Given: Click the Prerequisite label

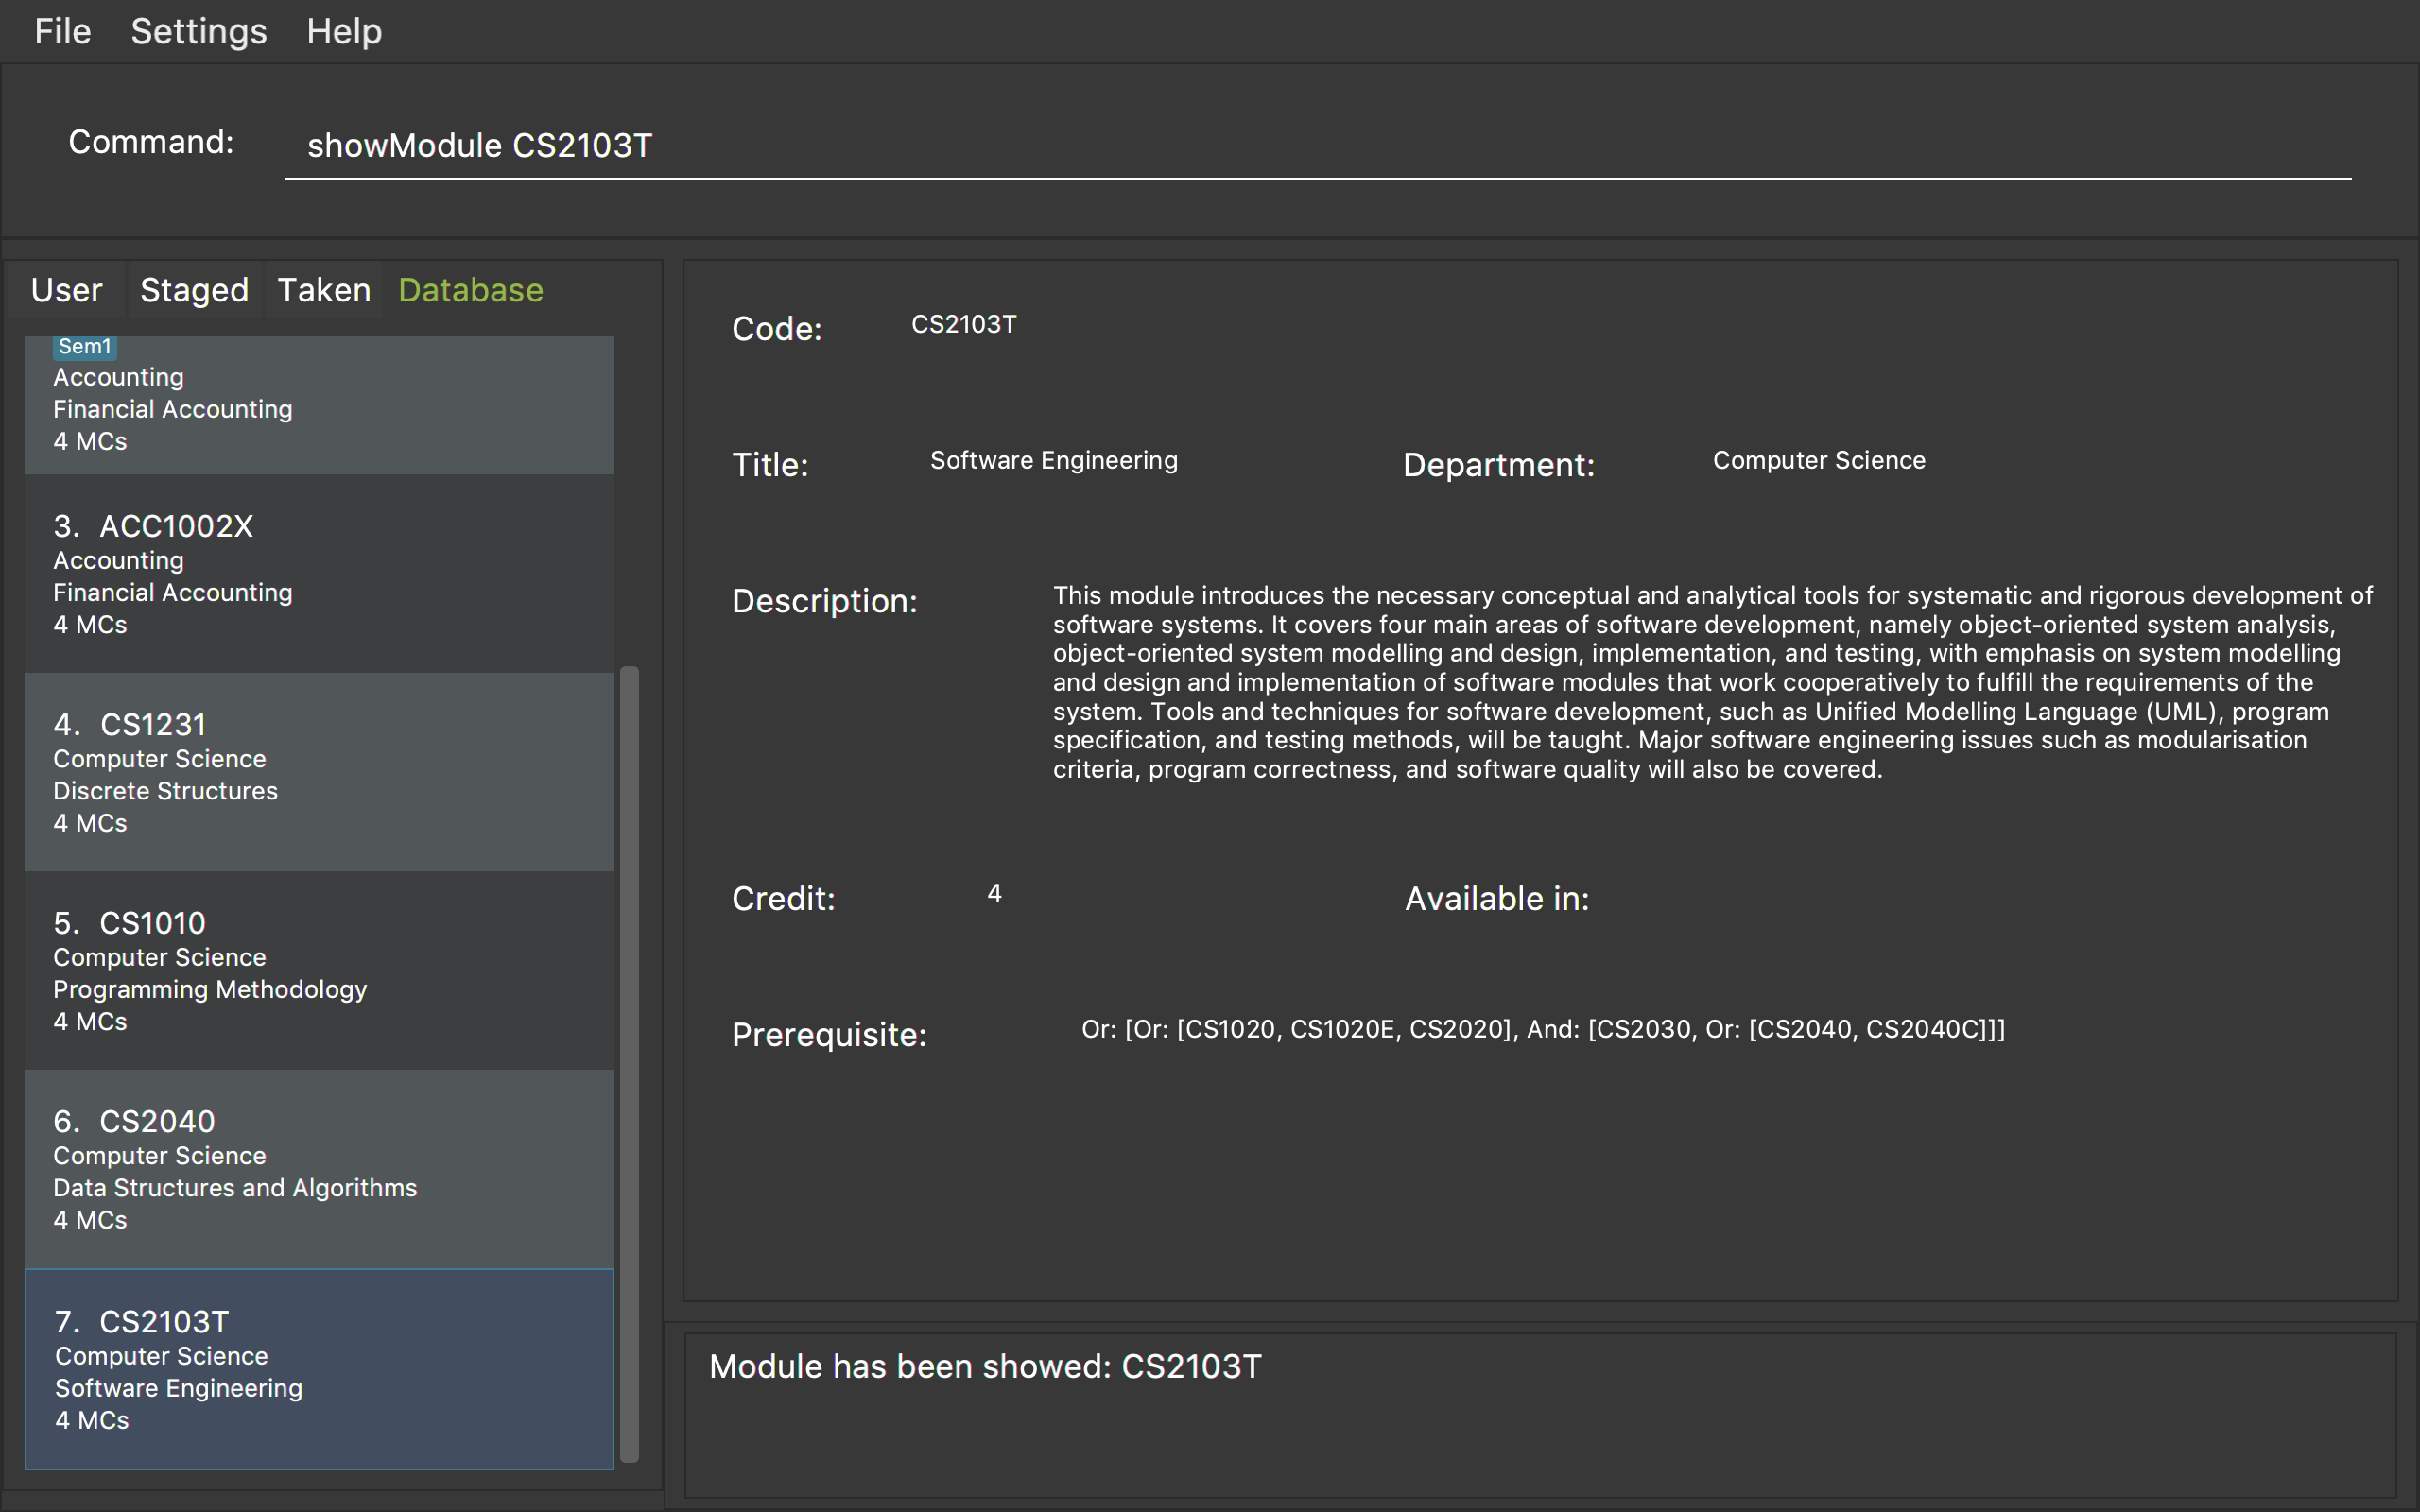Looking at the screenshot, I should (x=829, y=1035).
